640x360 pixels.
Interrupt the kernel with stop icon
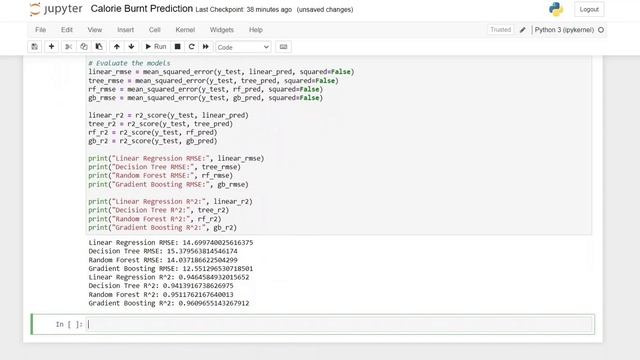coord(178,47)
